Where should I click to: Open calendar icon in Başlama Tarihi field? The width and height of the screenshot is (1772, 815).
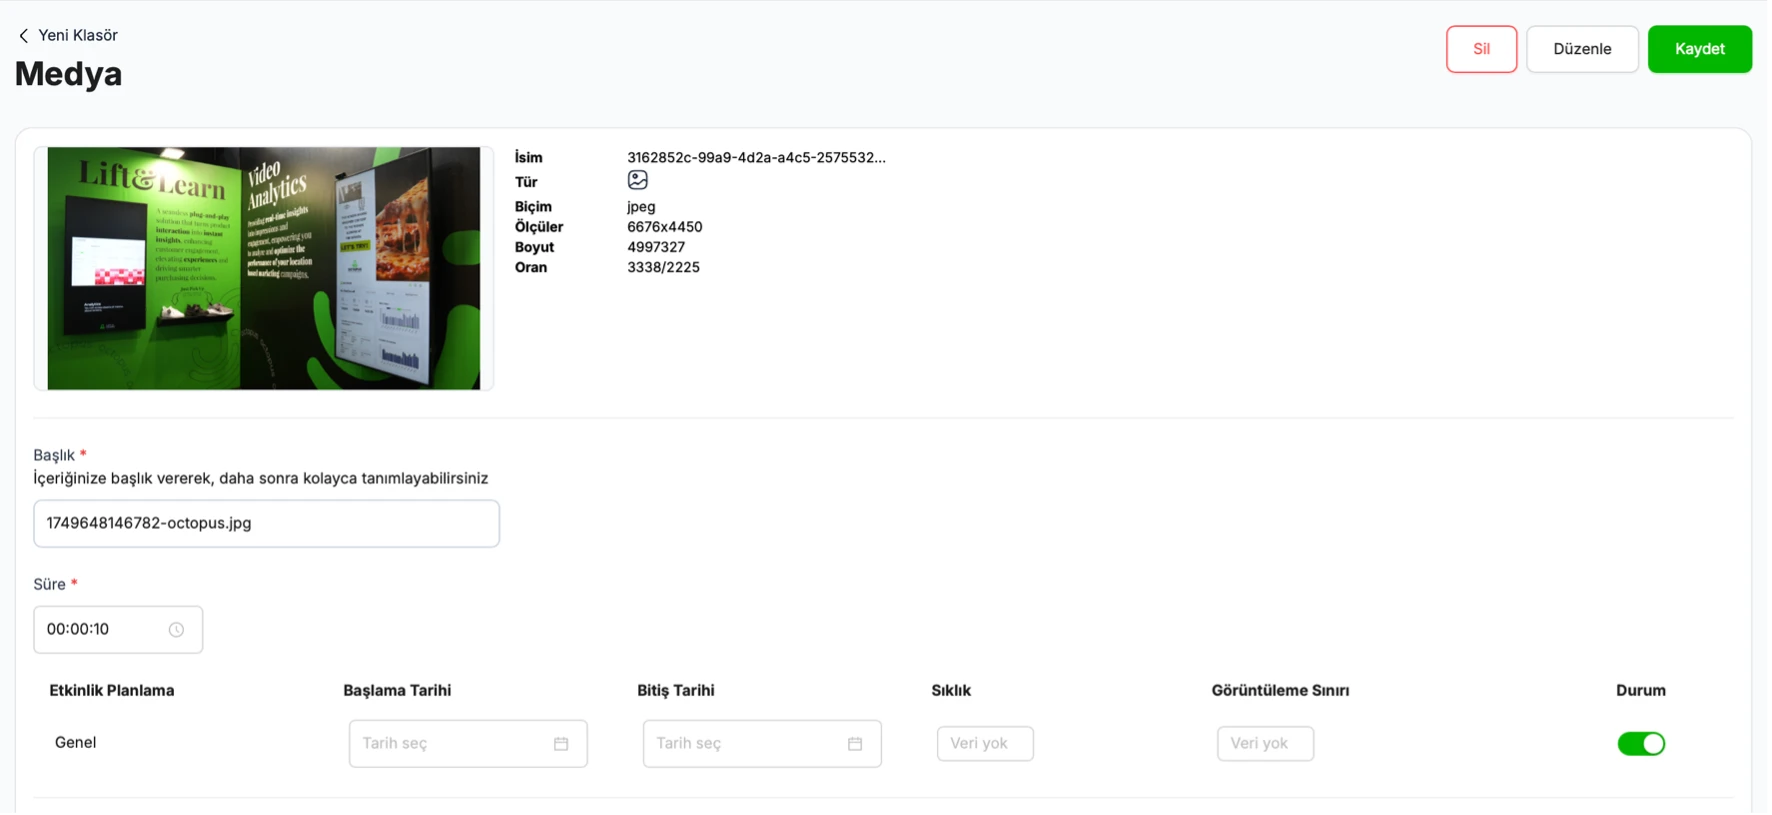pos(561,745)
